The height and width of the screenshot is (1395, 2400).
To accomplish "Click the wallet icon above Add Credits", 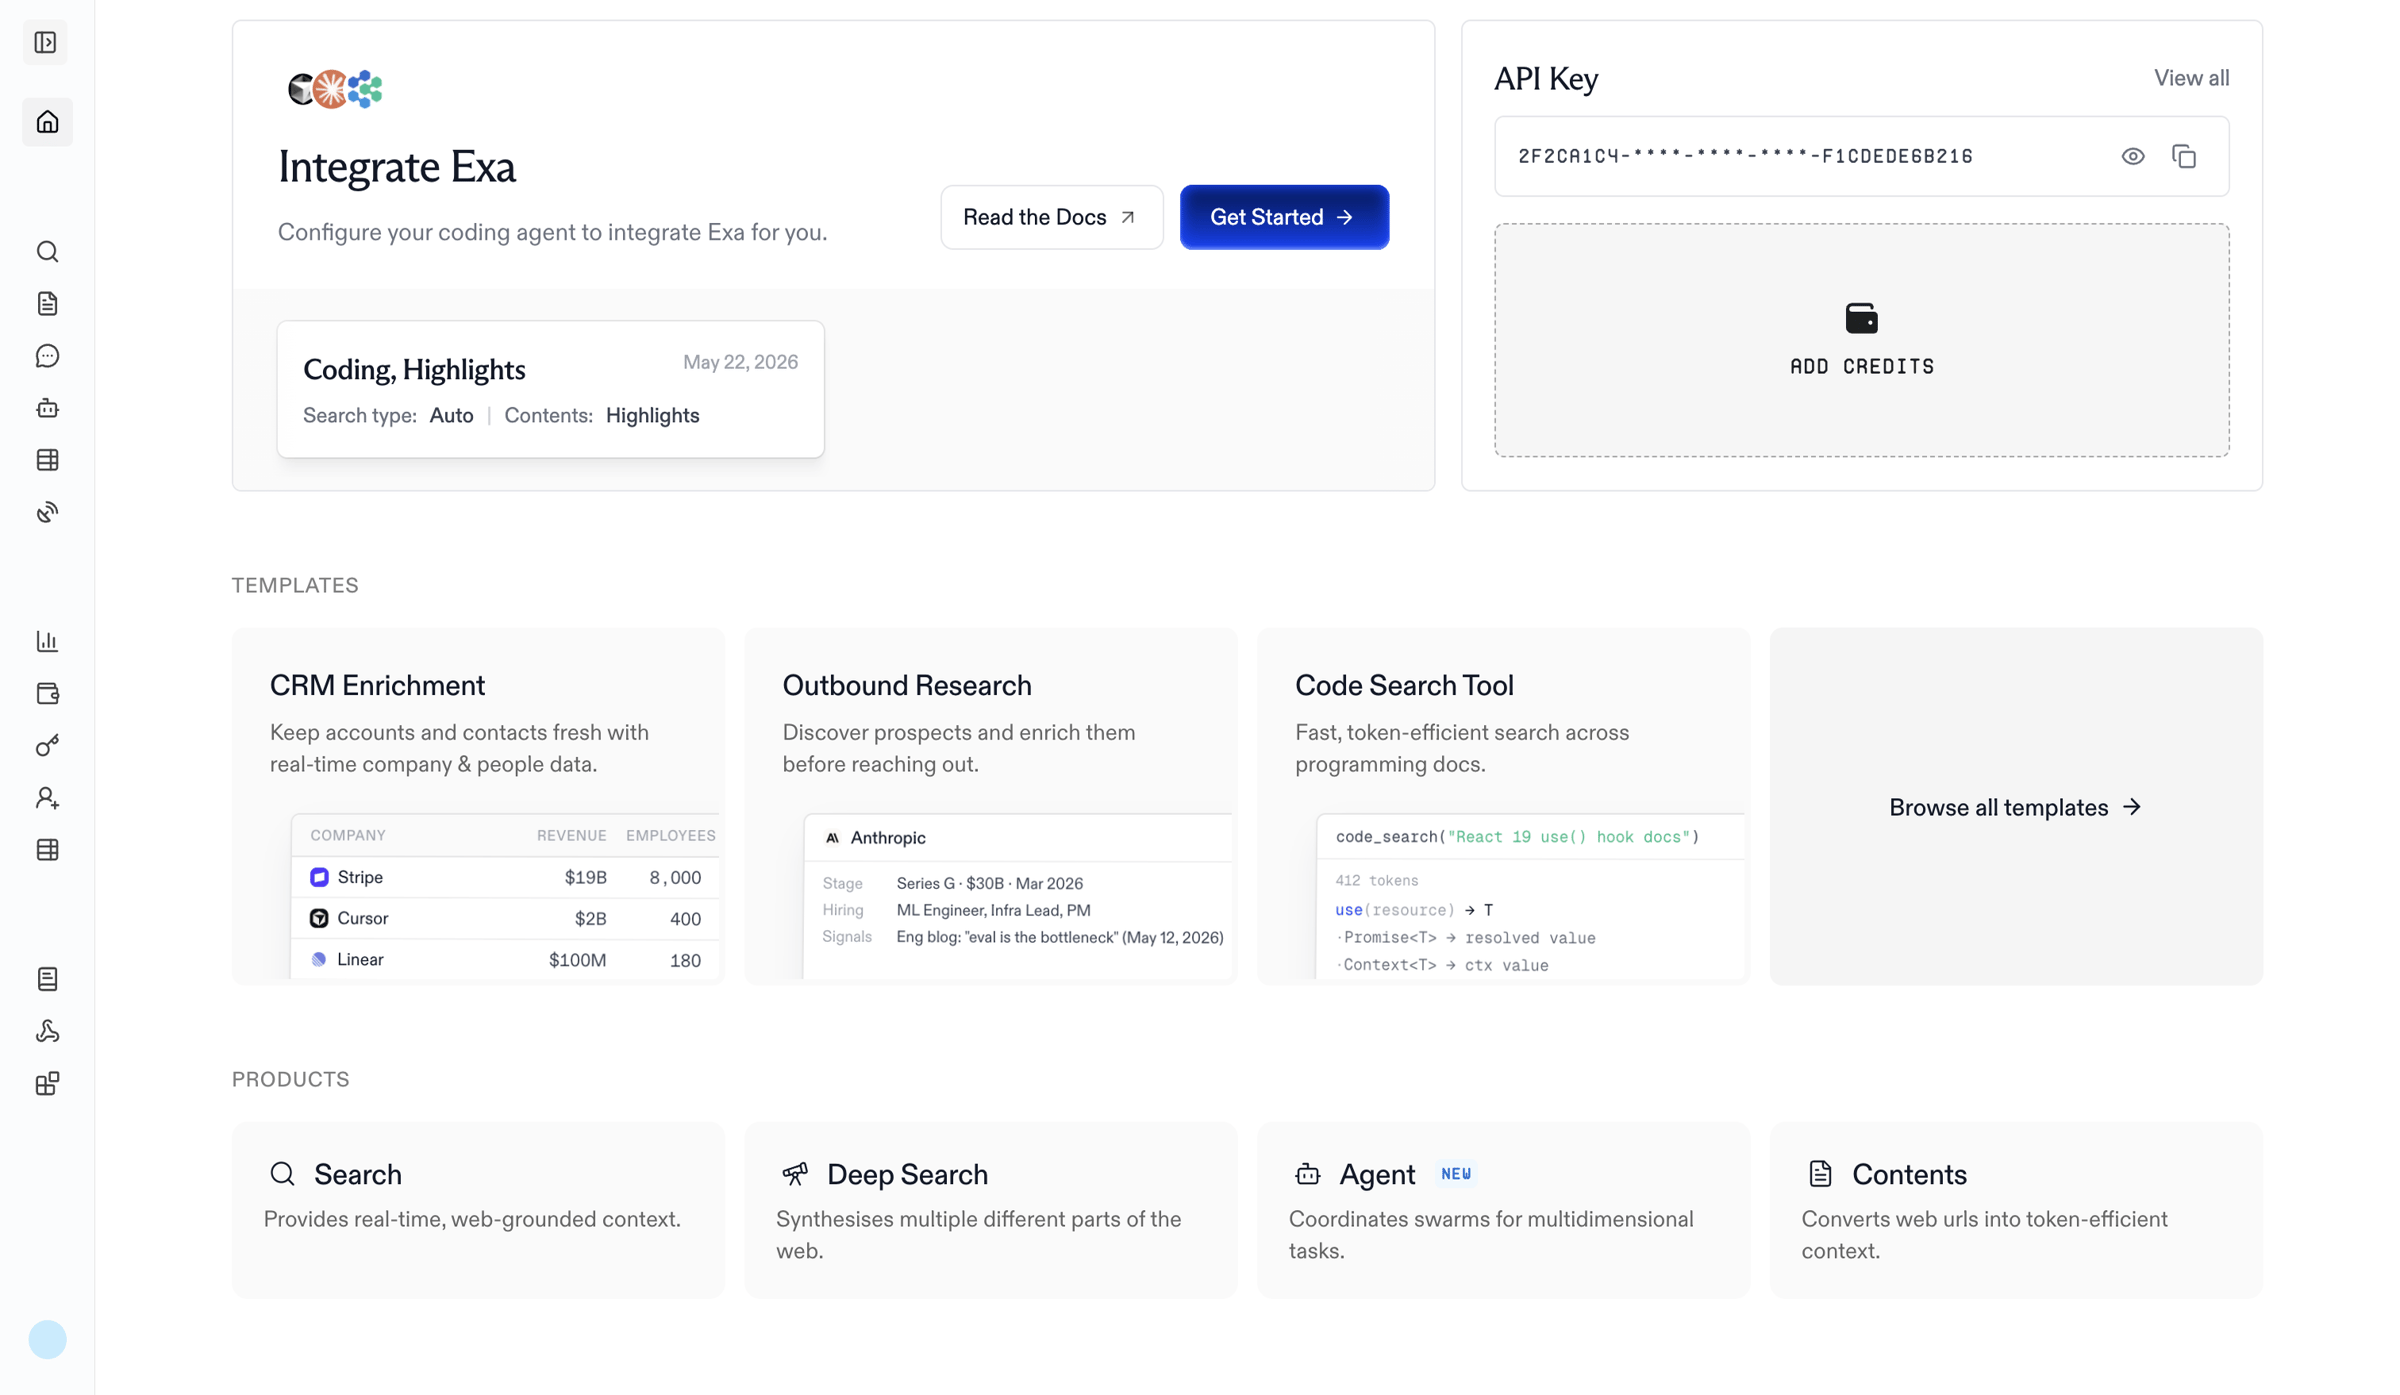I will (x=1861, y=318).
